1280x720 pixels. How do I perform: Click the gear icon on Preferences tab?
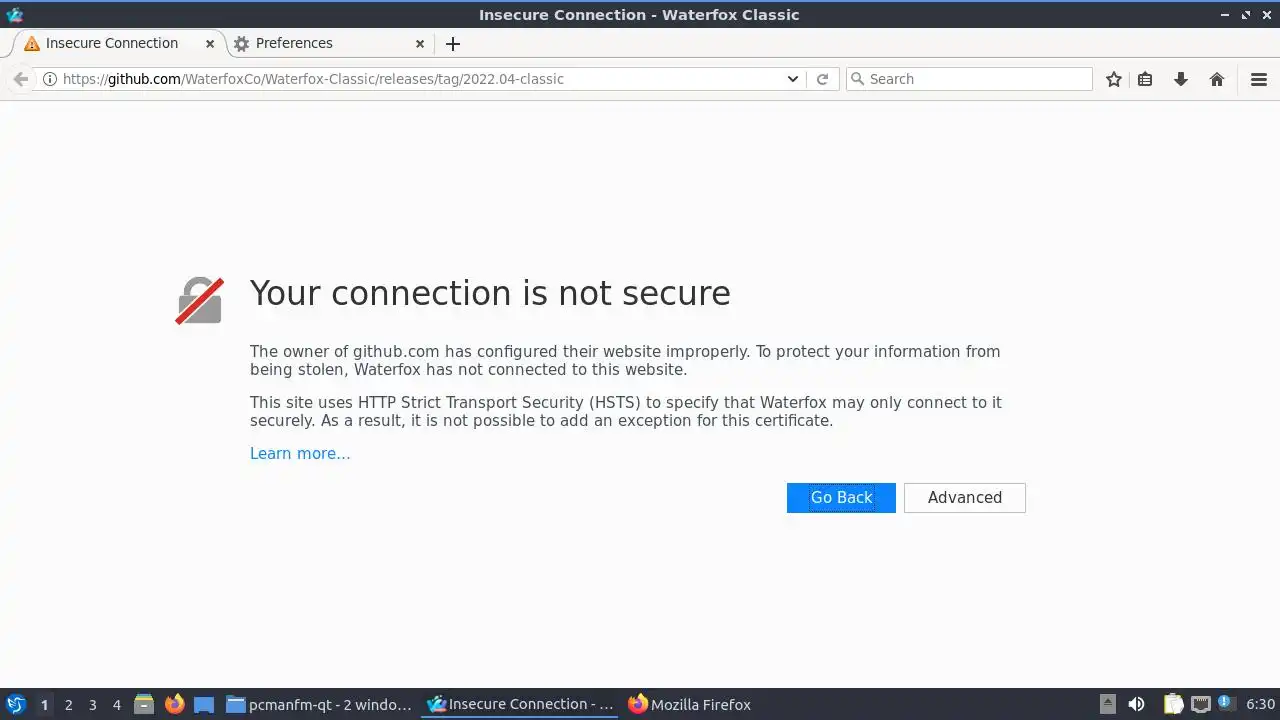coord(241,44)
